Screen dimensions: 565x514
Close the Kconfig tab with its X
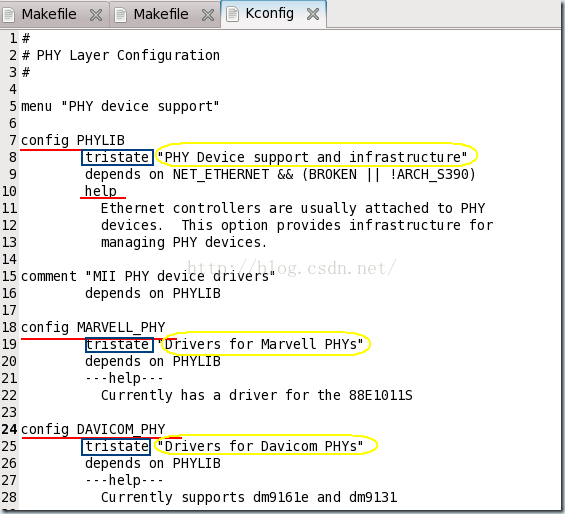(313, 14)
